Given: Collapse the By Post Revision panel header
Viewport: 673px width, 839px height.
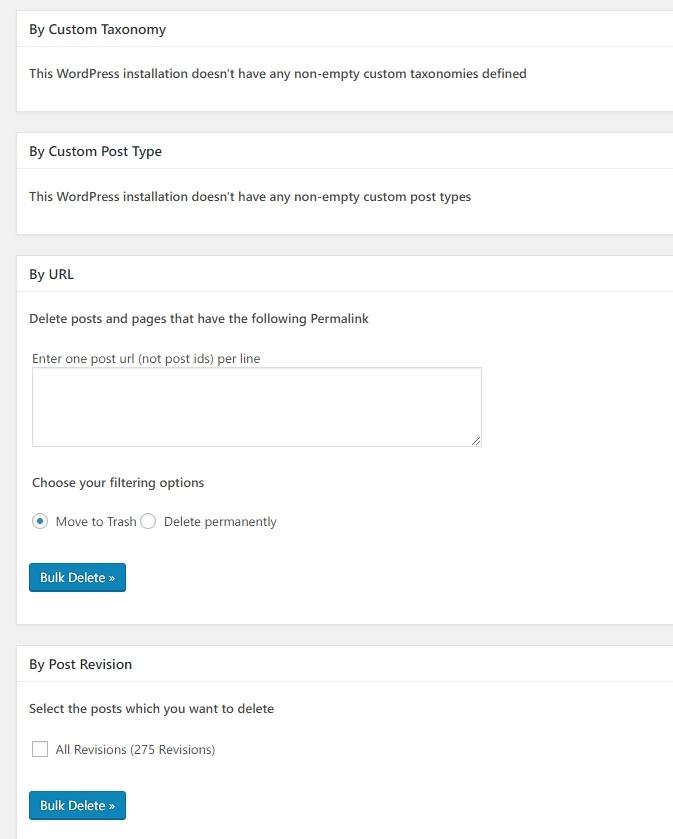Looking at the screenshot, I should pos(345,664).
